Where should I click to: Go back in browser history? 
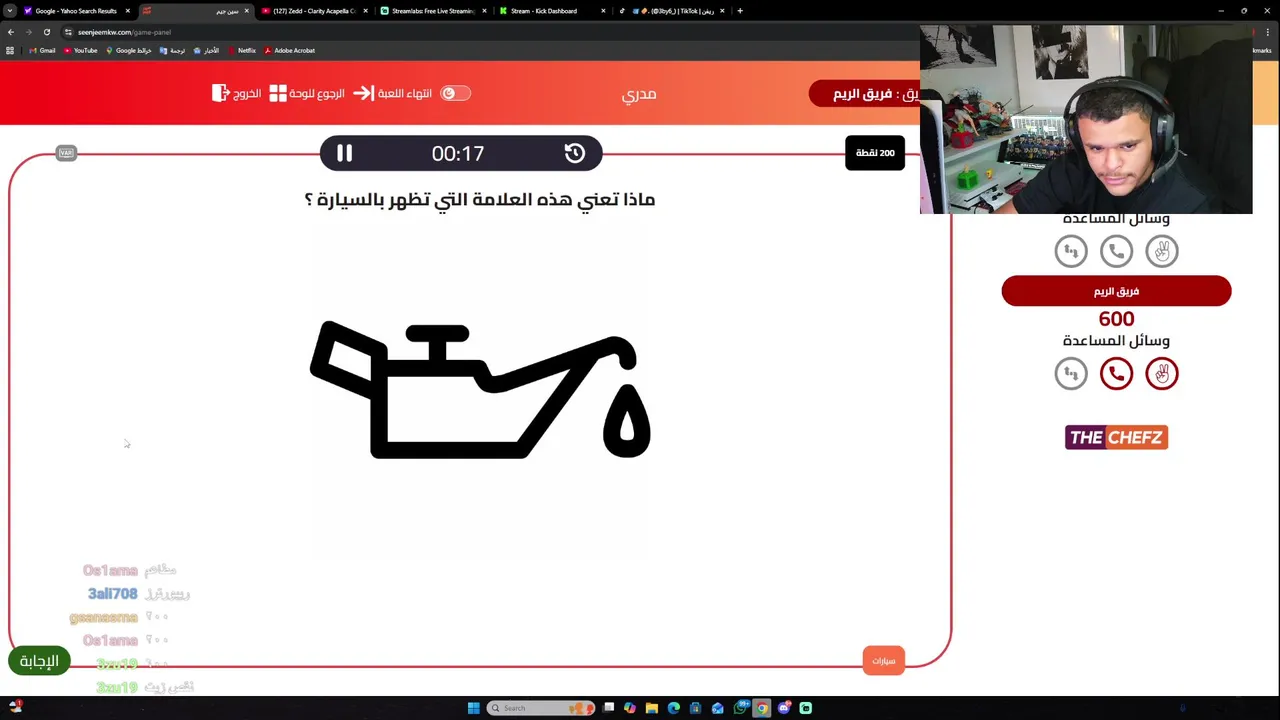10,32
